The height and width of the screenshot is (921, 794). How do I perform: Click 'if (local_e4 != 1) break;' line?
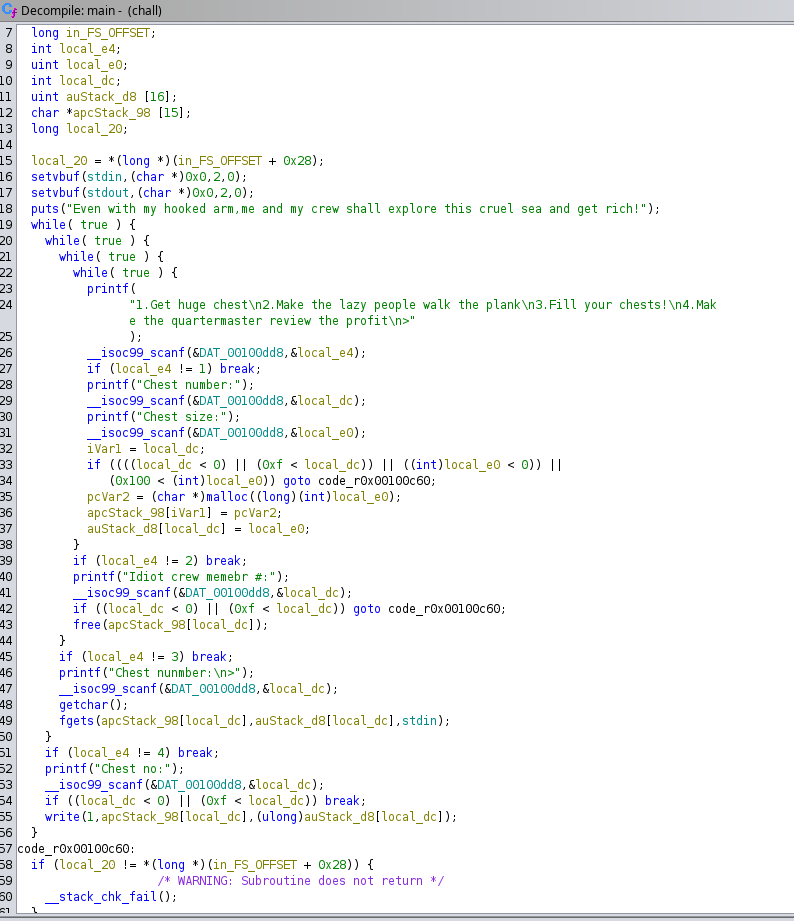coord(174,369)
